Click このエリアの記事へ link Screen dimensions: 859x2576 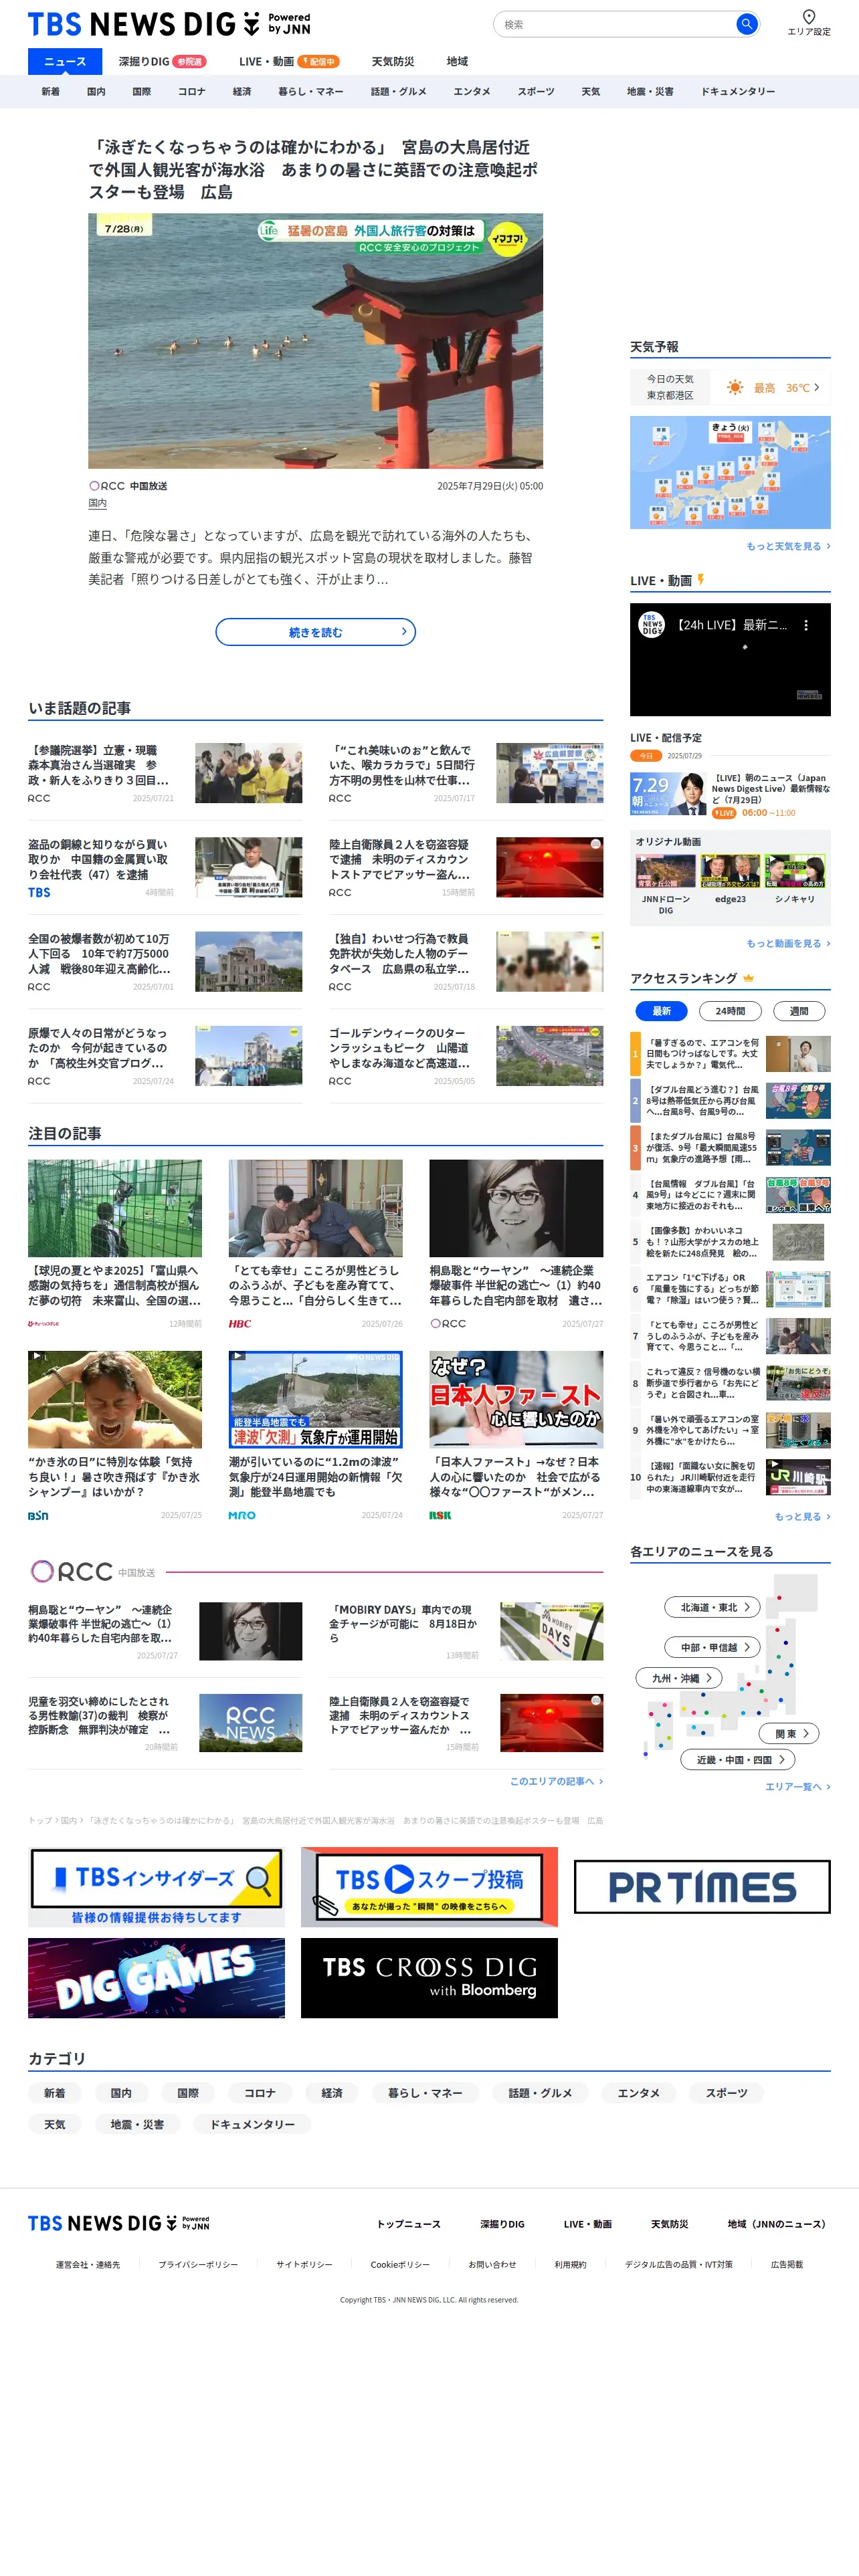click(x=556, y=1781)
